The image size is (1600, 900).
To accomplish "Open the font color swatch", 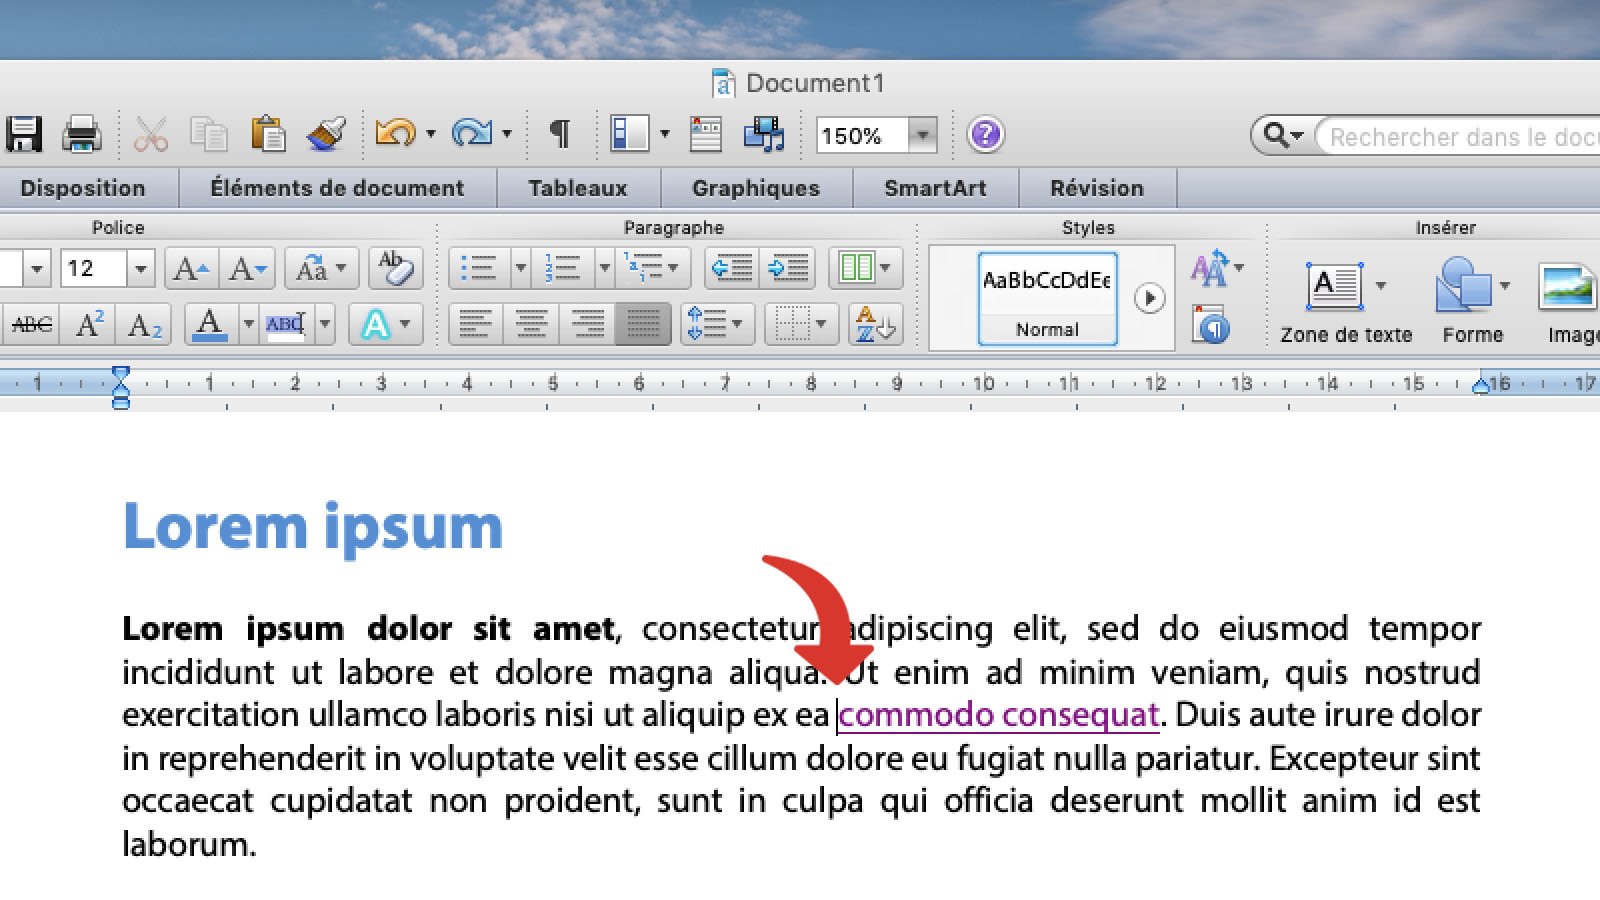I will [x=208, y=323].
